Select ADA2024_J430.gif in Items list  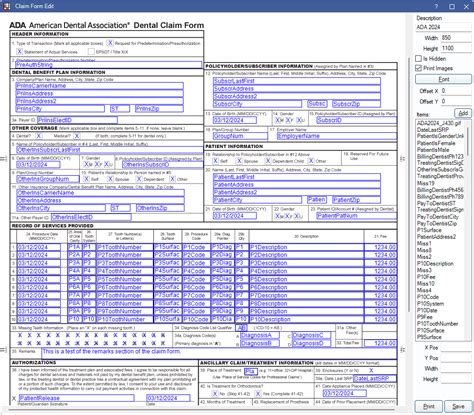click(x=439, y=123)
